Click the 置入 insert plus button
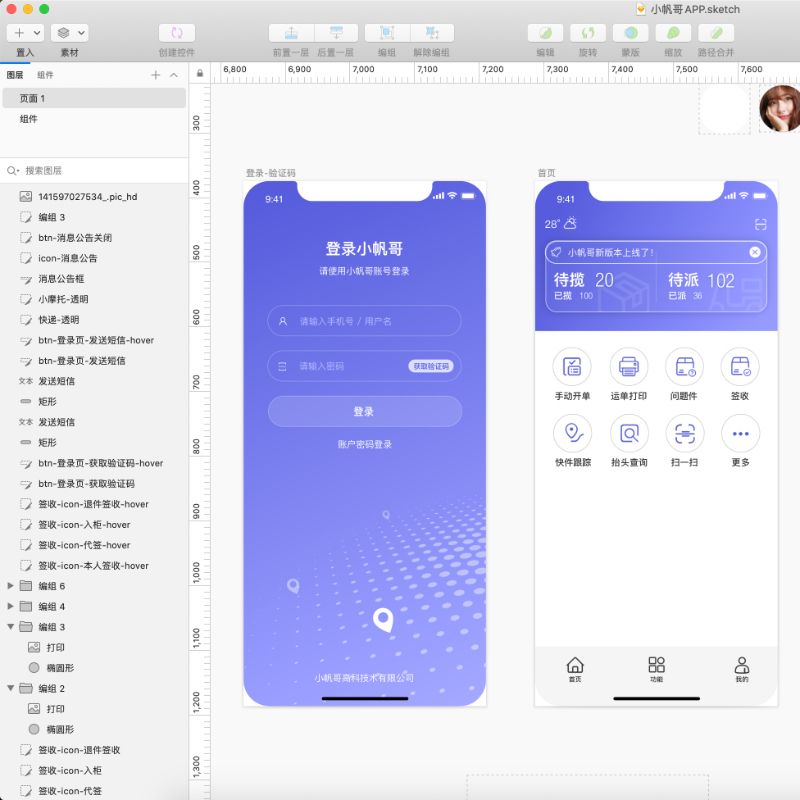 pos(19,33)
